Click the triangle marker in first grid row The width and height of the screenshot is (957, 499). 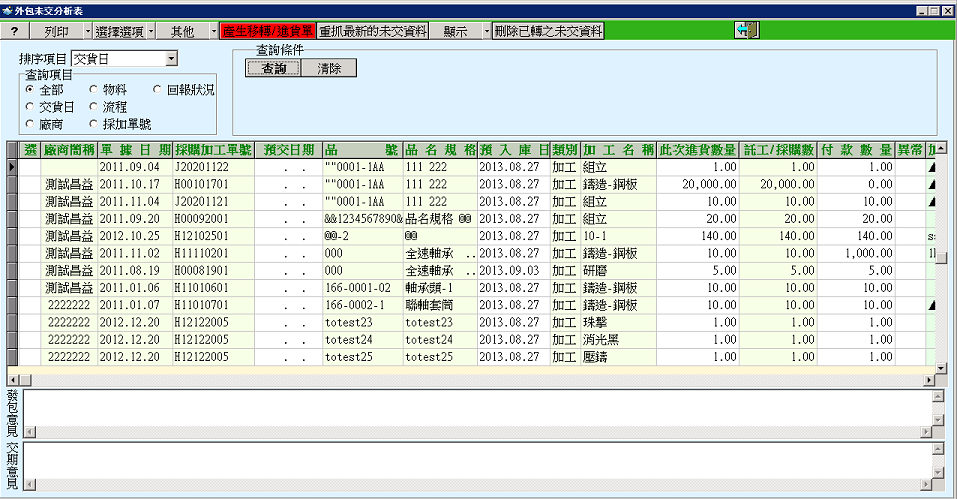tap(932, 168)
